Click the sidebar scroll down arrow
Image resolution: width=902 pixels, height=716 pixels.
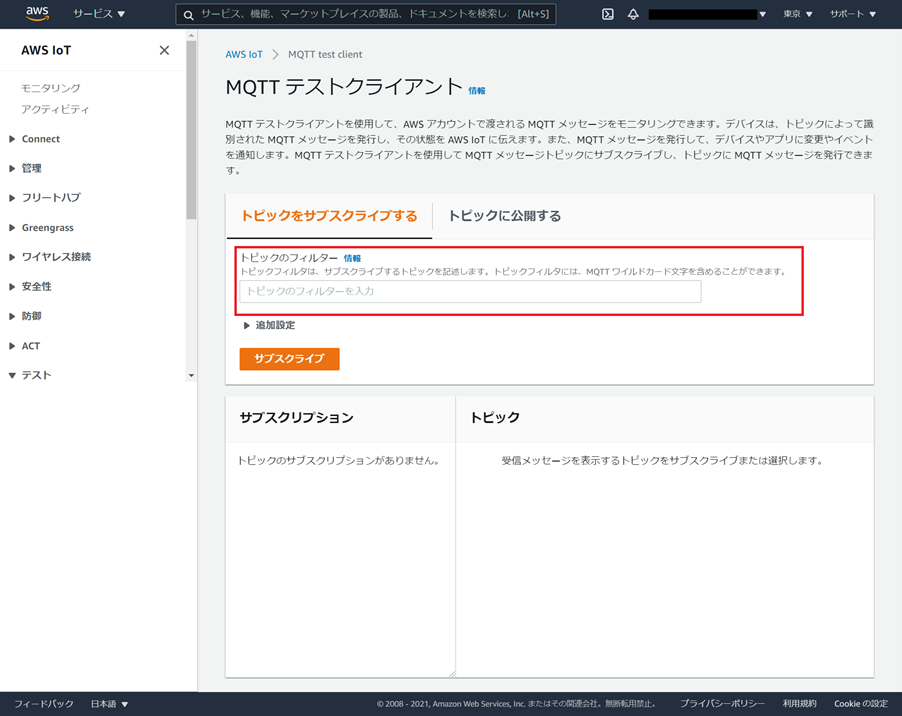coord(191,376)
